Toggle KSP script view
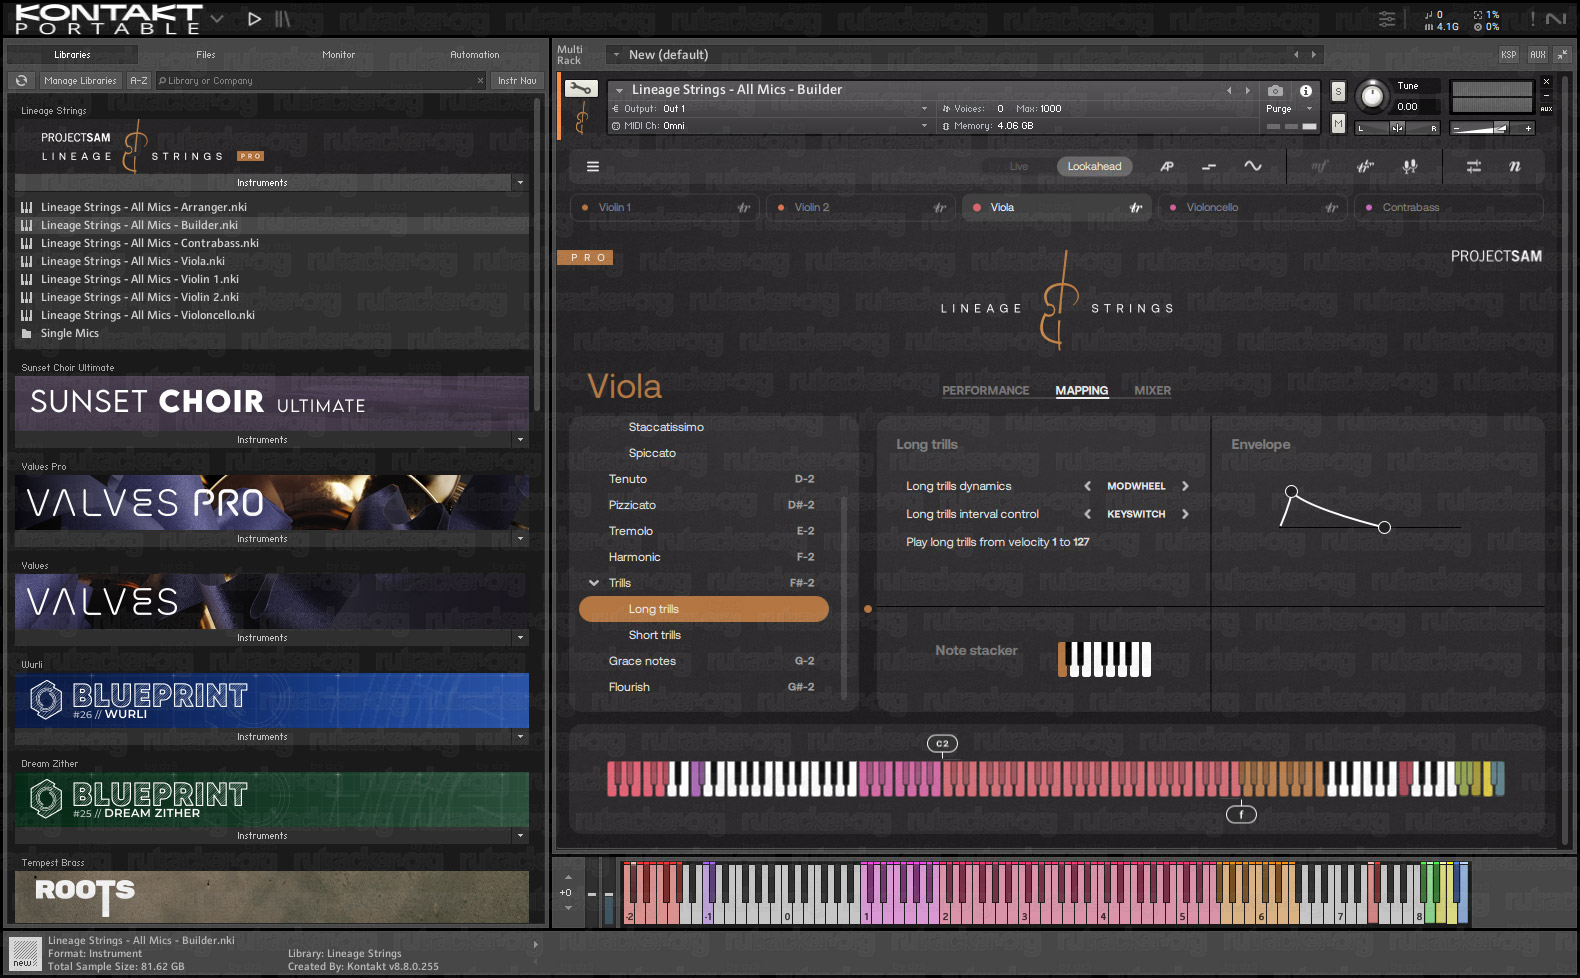 tap(1508, 55)
